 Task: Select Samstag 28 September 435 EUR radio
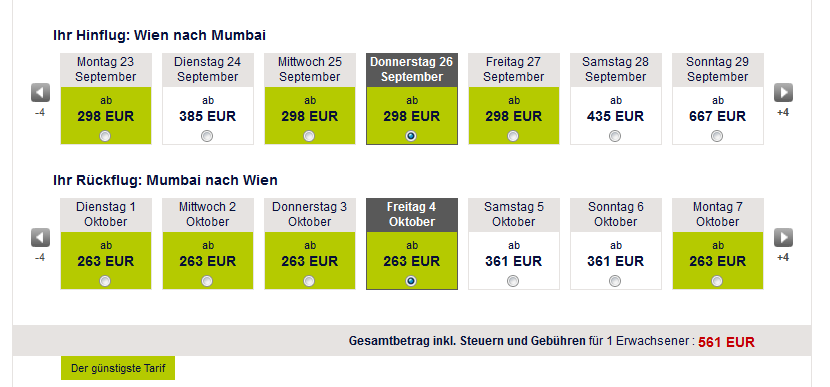[x=615, y=136]
